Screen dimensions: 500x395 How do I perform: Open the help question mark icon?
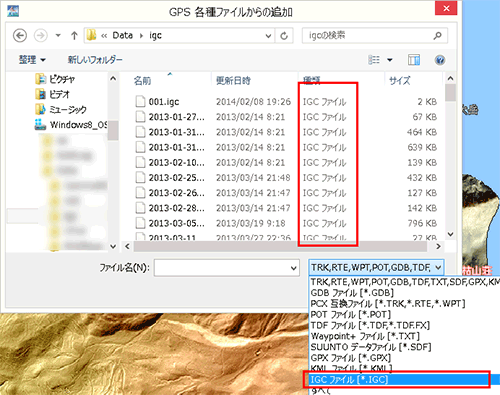pyautogui.click(x=440, y=60)
